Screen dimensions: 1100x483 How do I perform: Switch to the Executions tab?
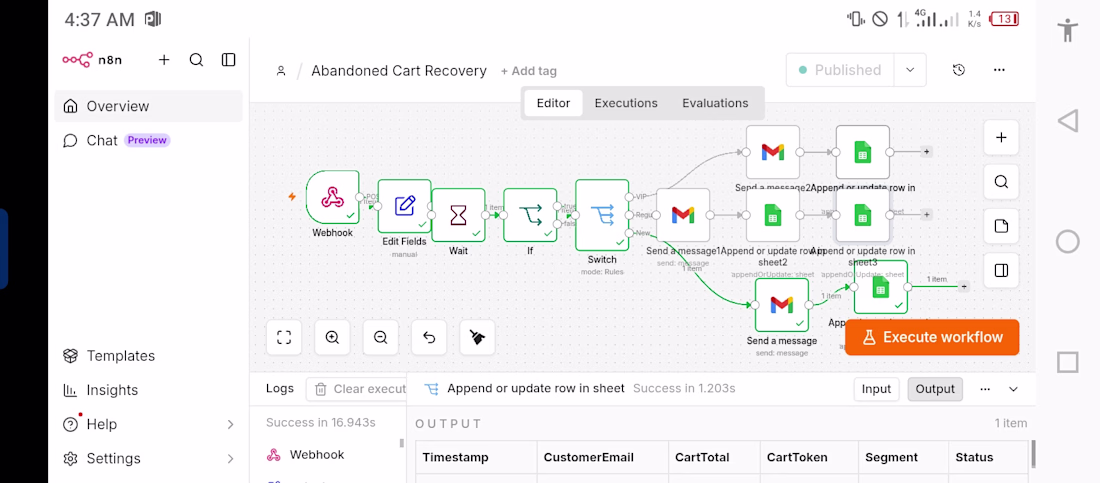tap(626, 103)
